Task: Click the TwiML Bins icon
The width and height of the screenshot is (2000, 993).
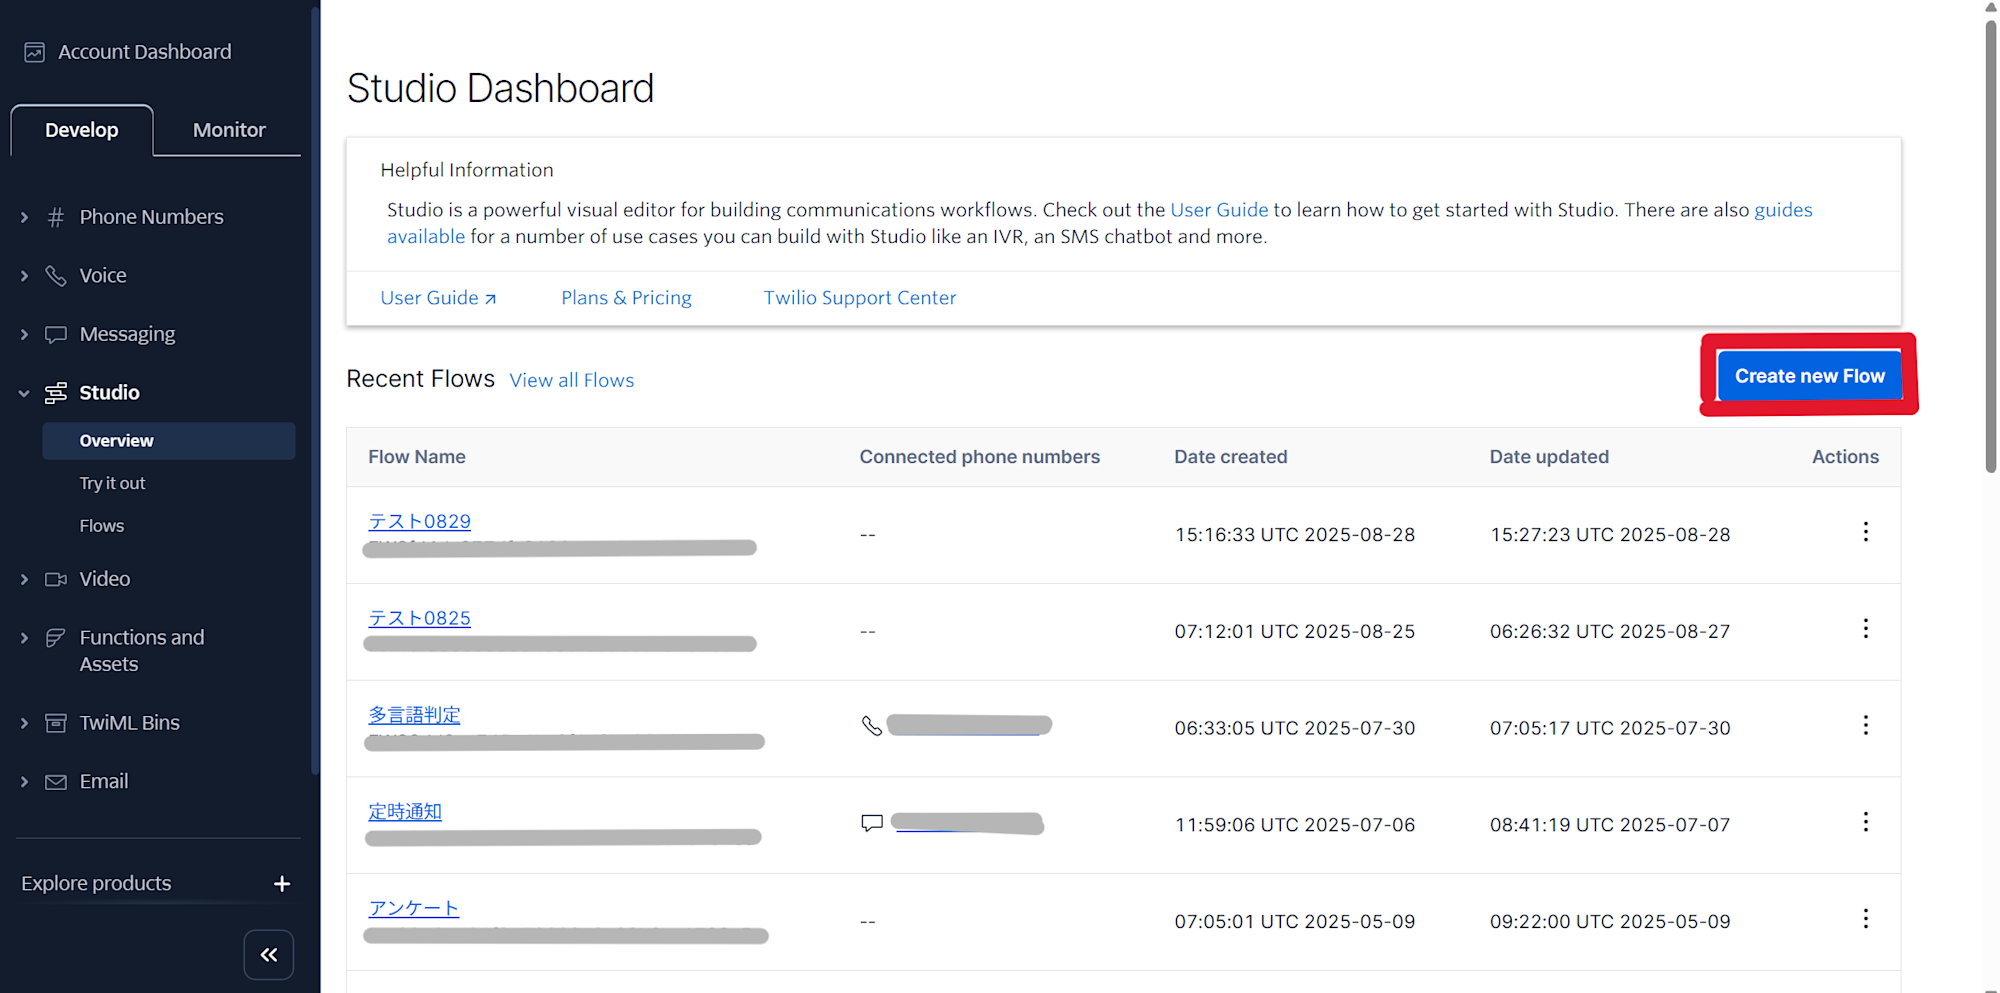Action: tap(56, 723)
